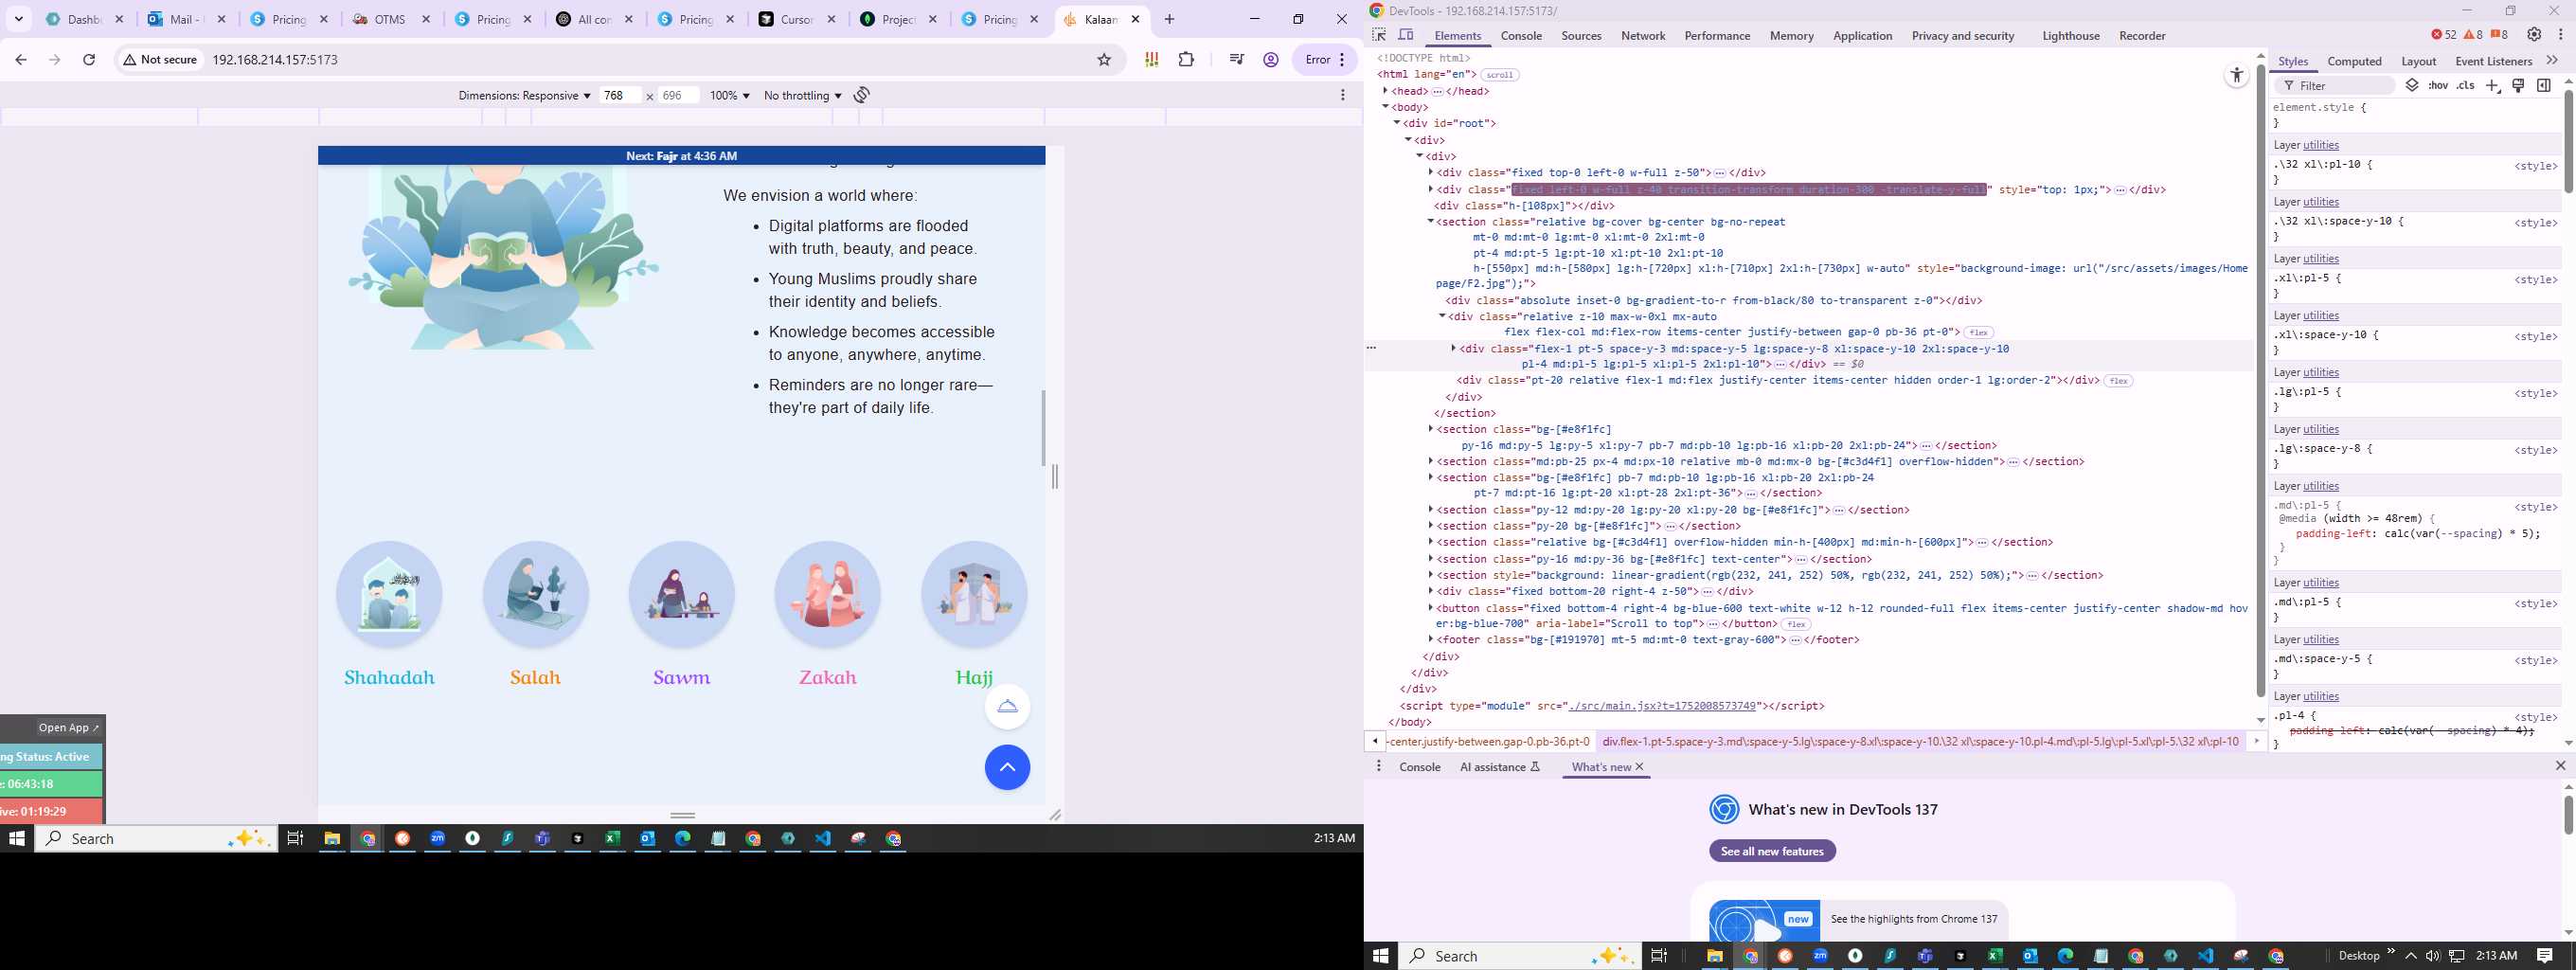
Task: Click the Salah pillar label
Action: [535, 677]
